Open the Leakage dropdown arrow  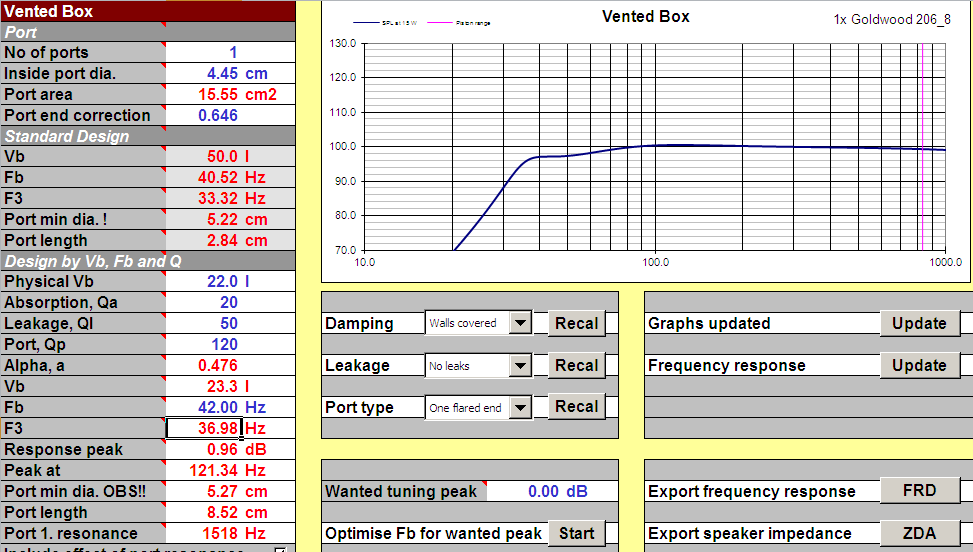521,365
